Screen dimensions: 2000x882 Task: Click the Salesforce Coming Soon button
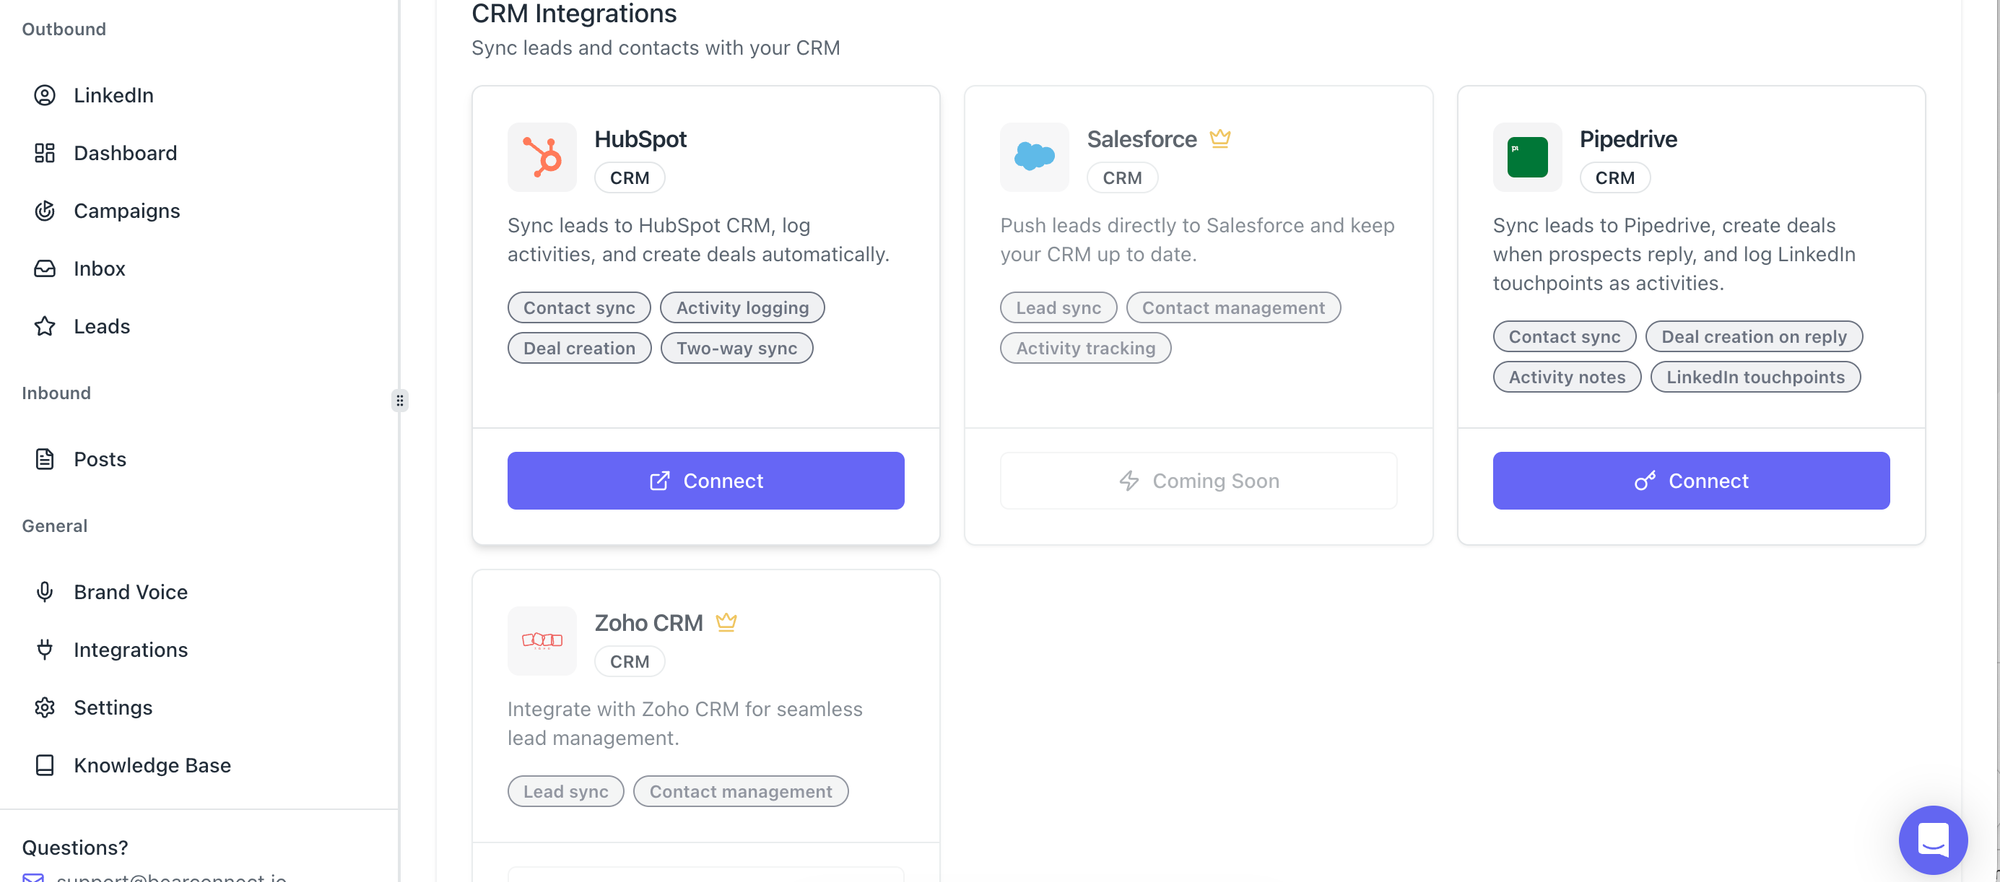tap(1198, 481)
